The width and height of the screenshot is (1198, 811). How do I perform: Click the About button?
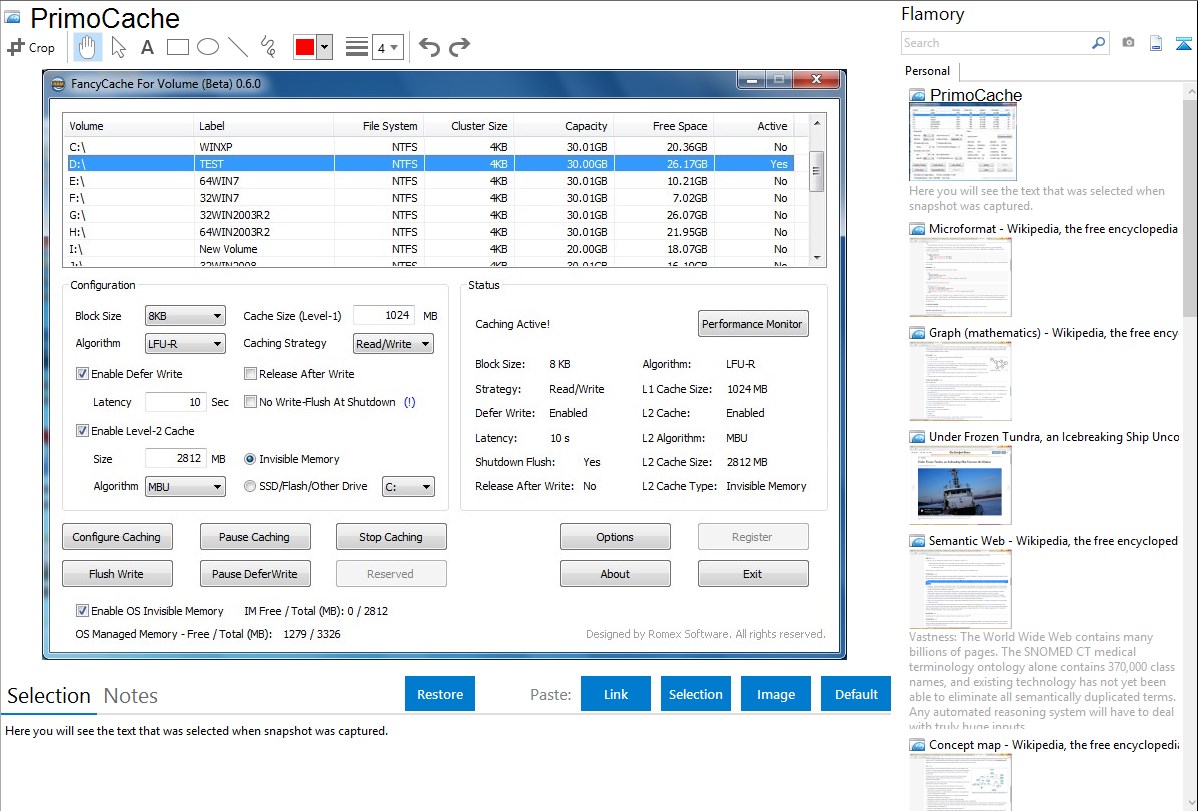coord(615,574)
